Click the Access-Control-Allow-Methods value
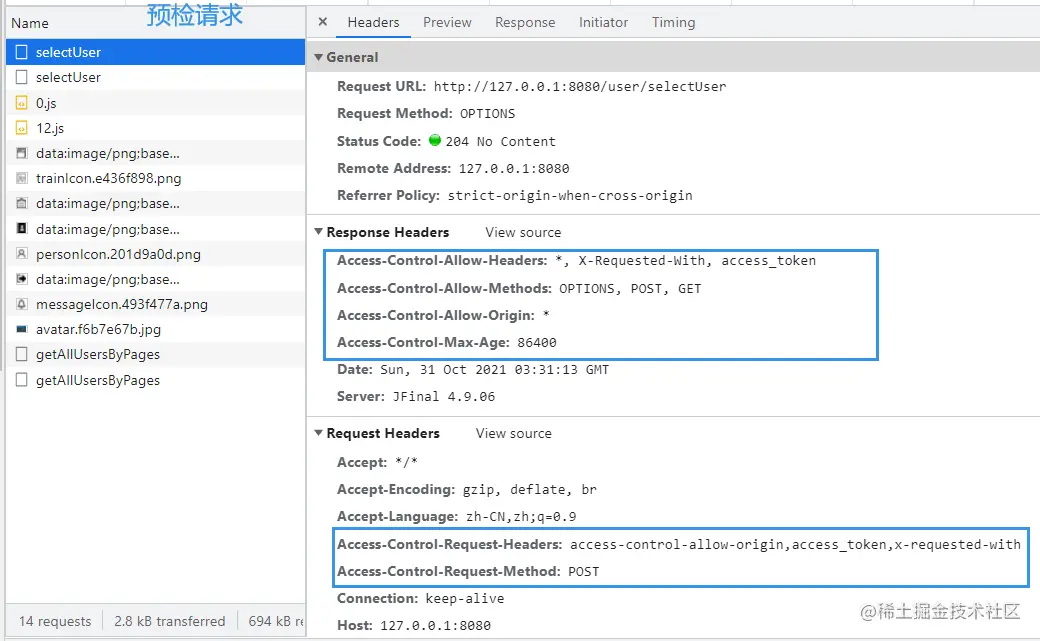 [630, 289]
